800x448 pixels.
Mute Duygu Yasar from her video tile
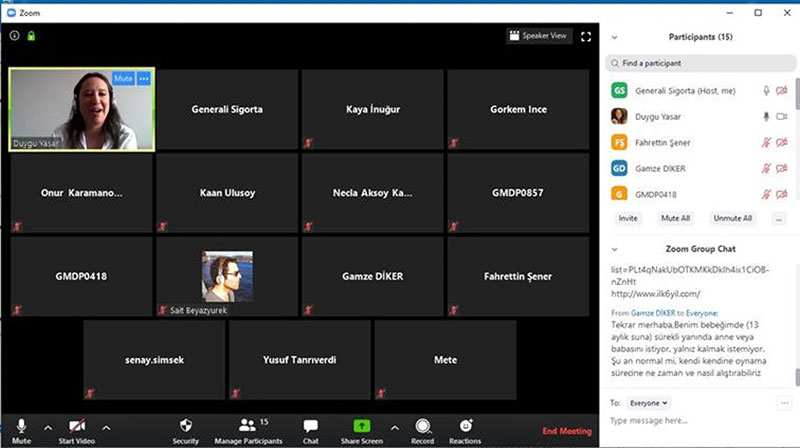[x=123, y=78]
